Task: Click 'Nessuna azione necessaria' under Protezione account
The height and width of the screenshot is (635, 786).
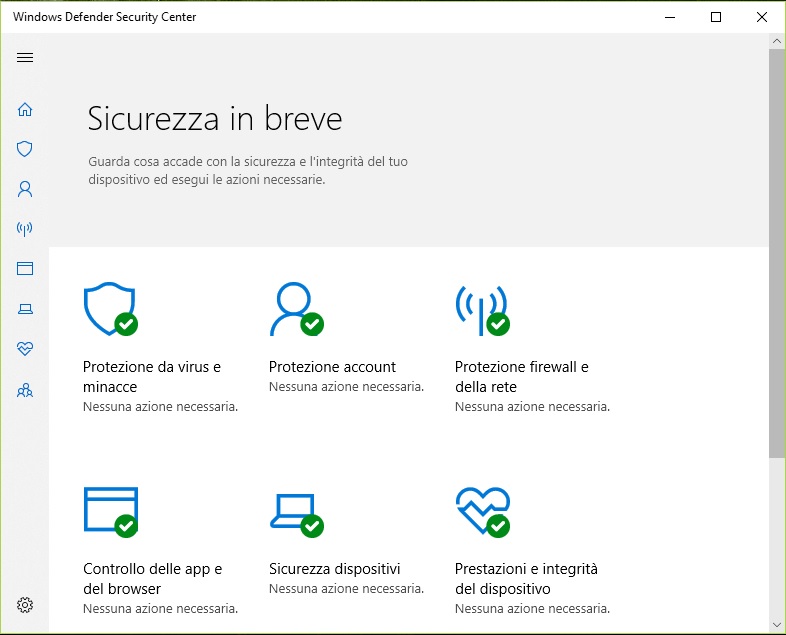Action: tap(346, 387)
